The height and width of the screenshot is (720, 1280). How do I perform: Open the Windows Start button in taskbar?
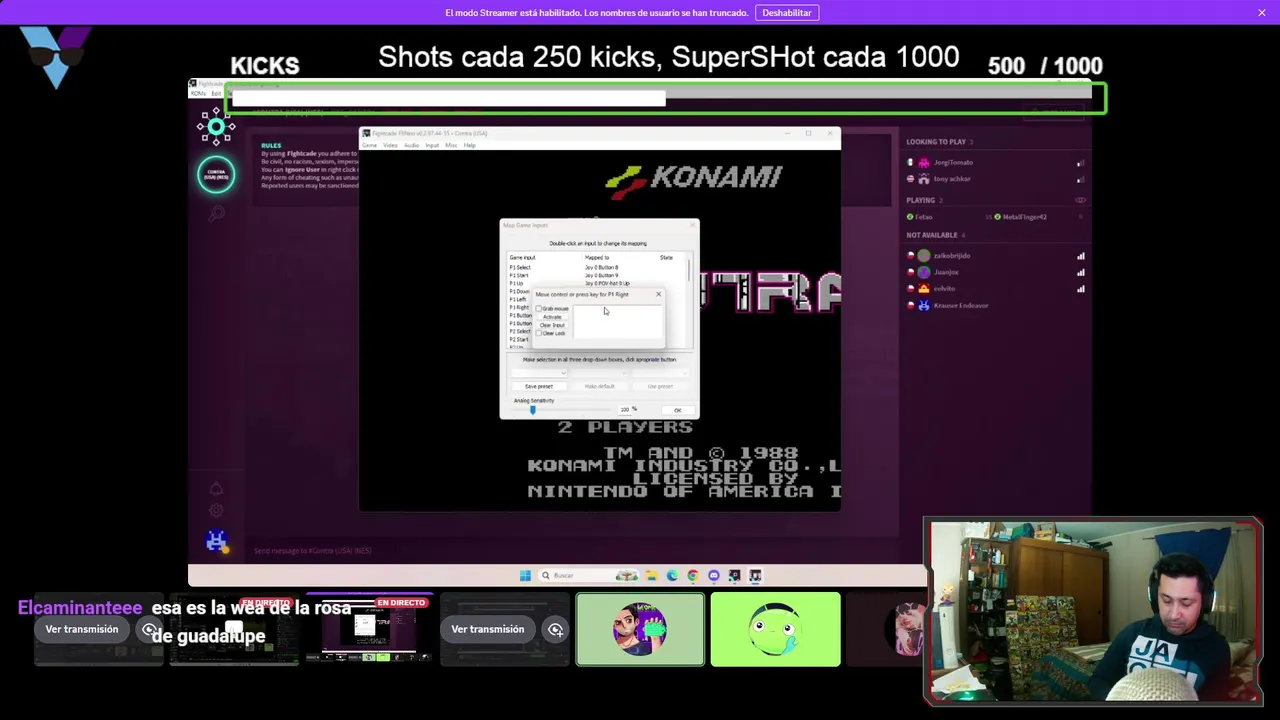click(525, 575)
